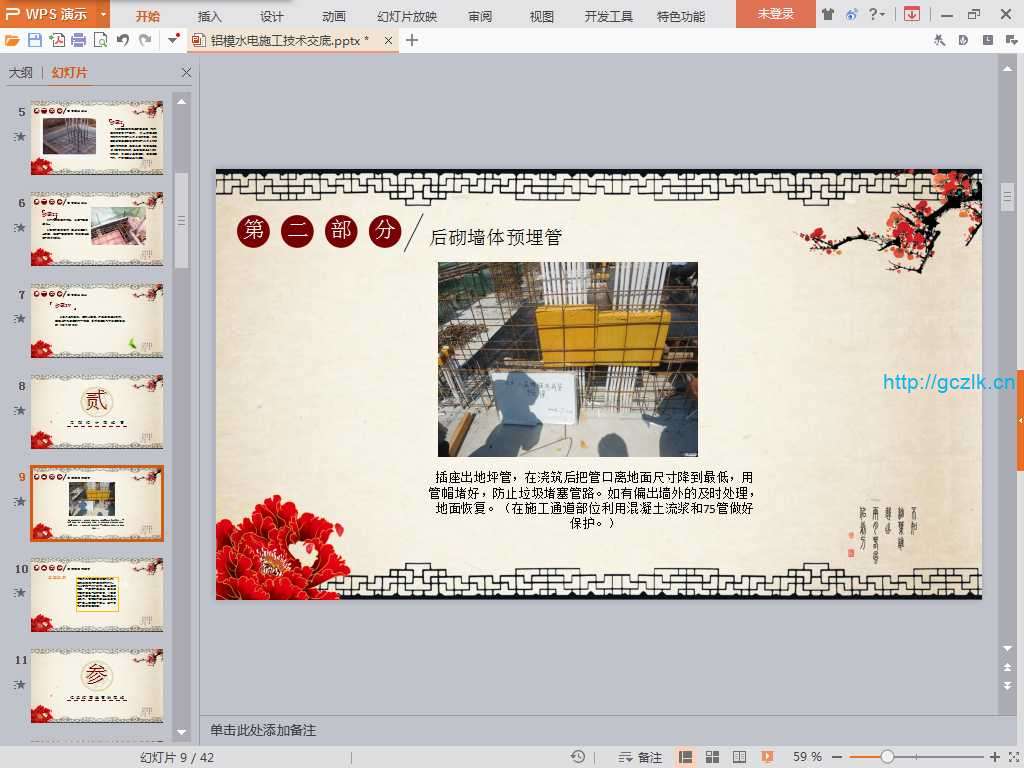Click the 未登录 login button

[775, 14]
